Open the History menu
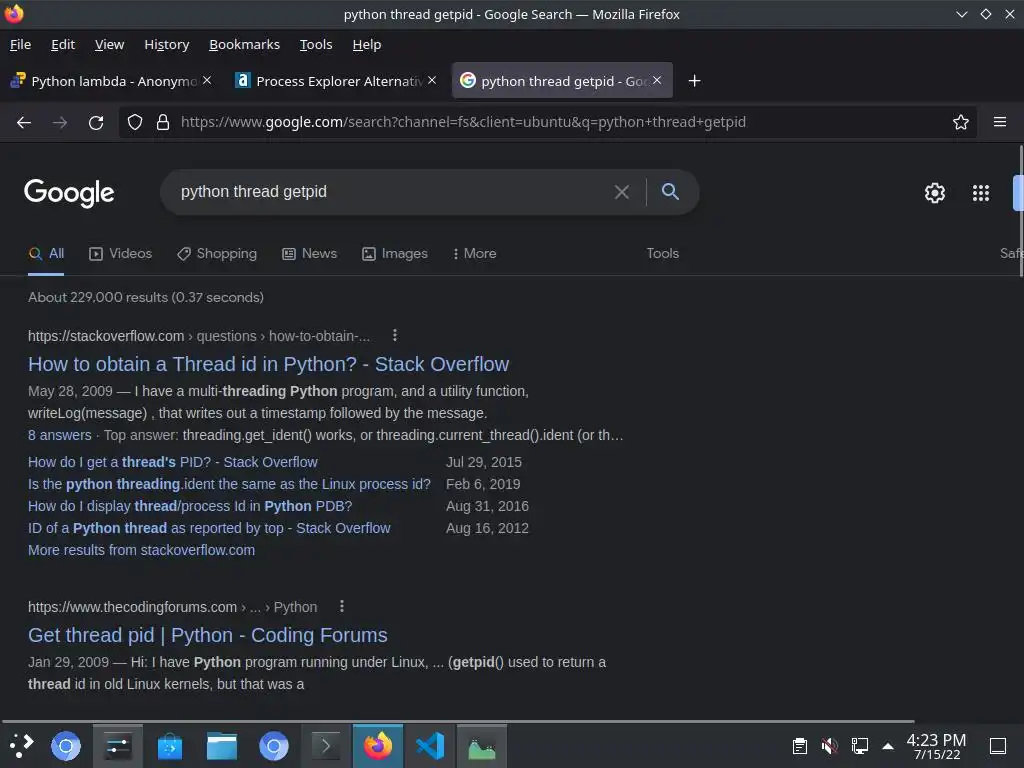1024x768 pixels. [x=167, y=44]
